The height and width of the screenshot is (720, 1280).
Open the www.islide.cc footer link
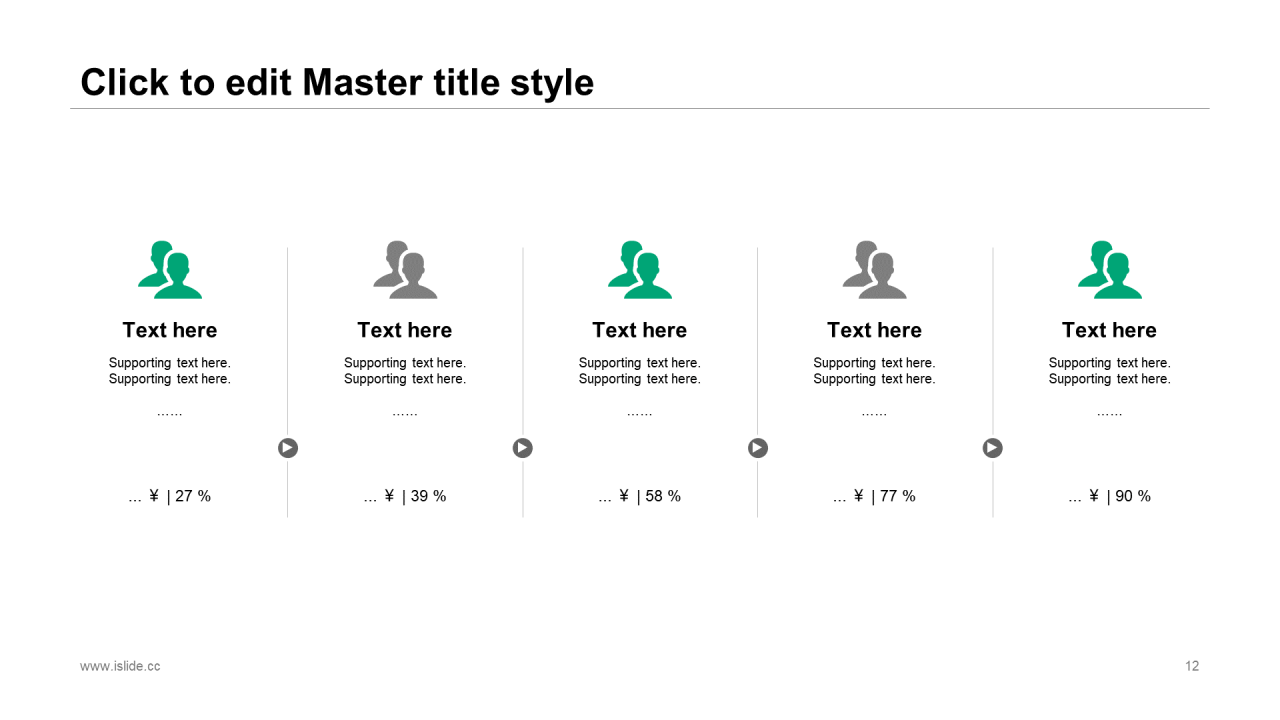(x=120, y=666)
